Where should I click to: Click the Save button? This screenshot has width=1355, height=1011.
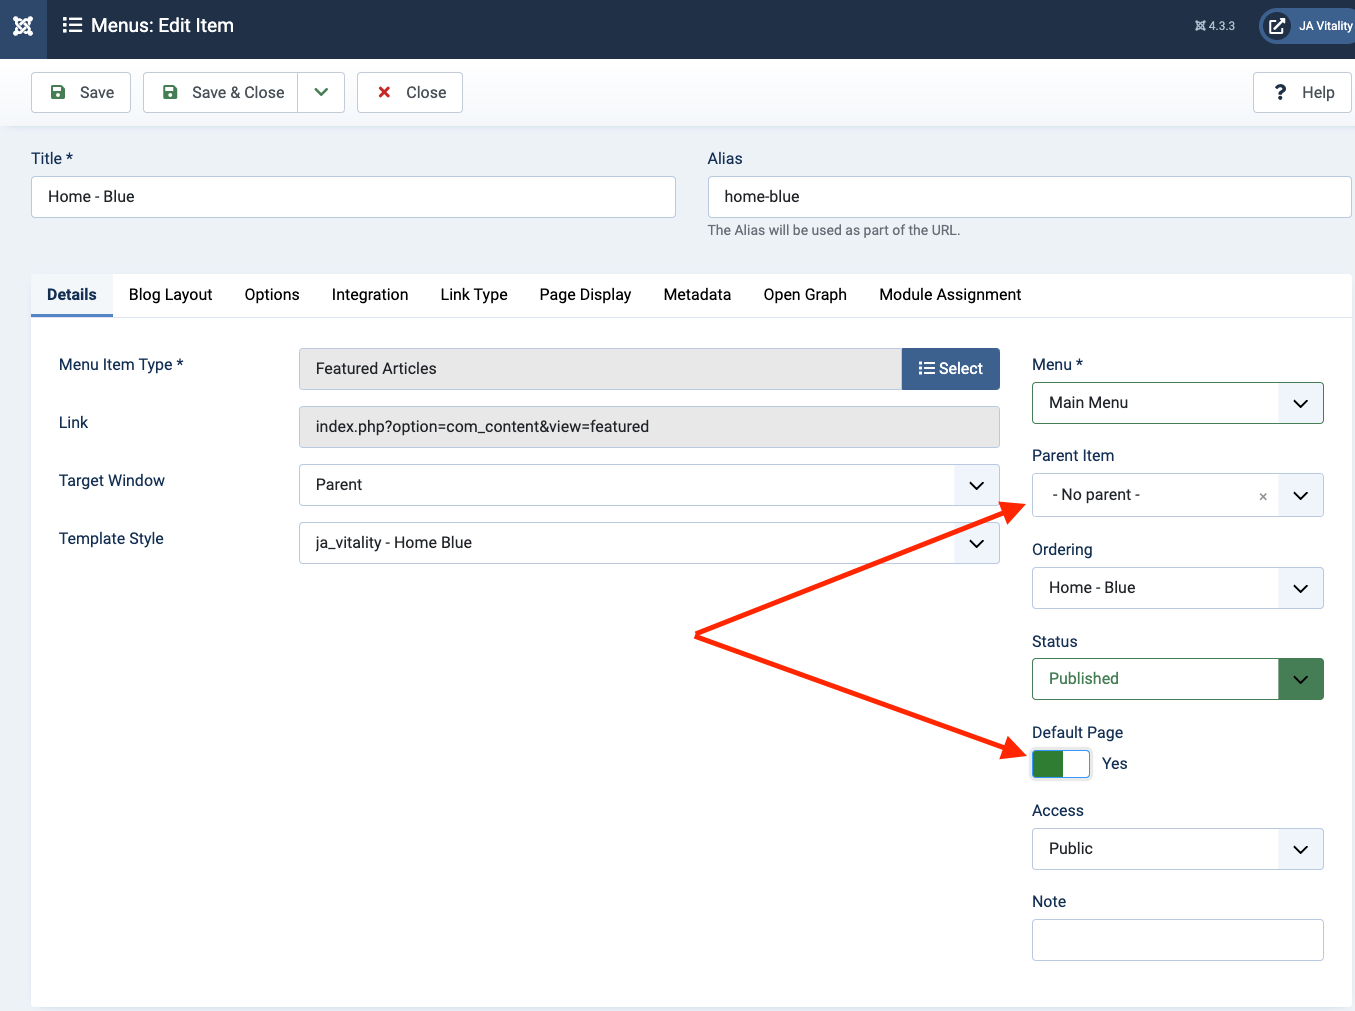(x=81, y=93)
